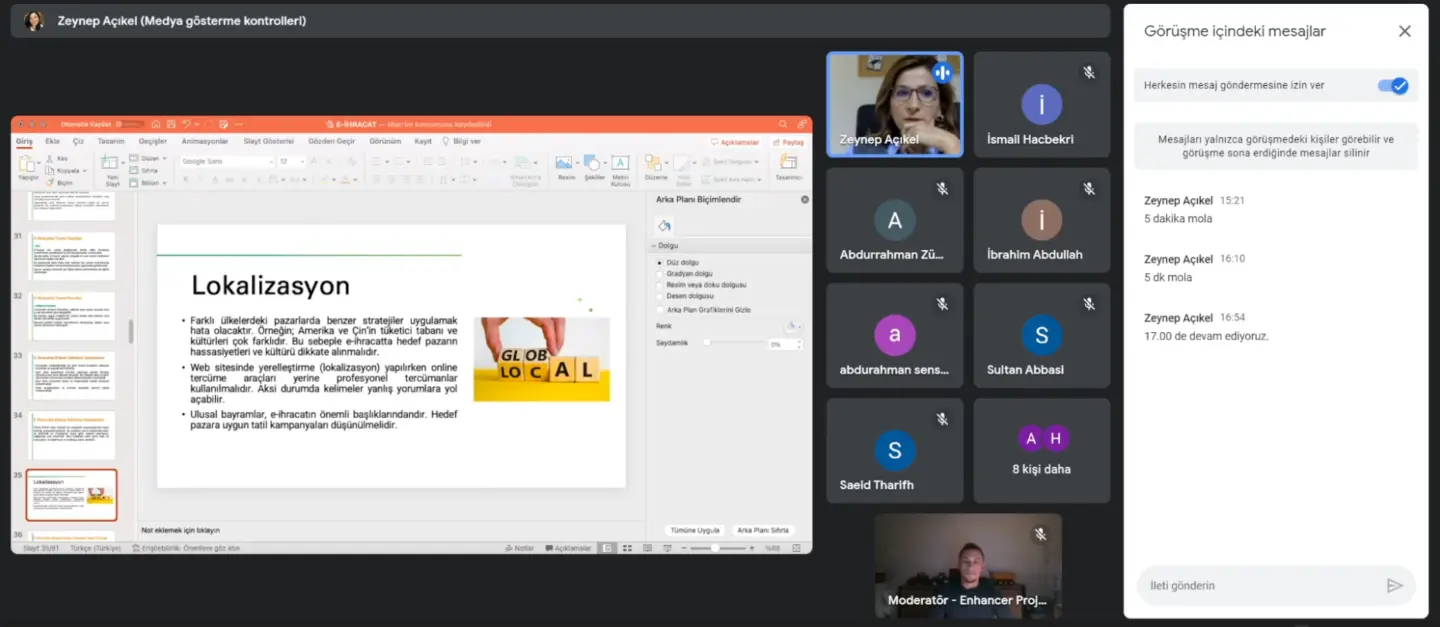Switch to the Tasarım ribbon tab
1440x627 pixels.
[111, 141]
